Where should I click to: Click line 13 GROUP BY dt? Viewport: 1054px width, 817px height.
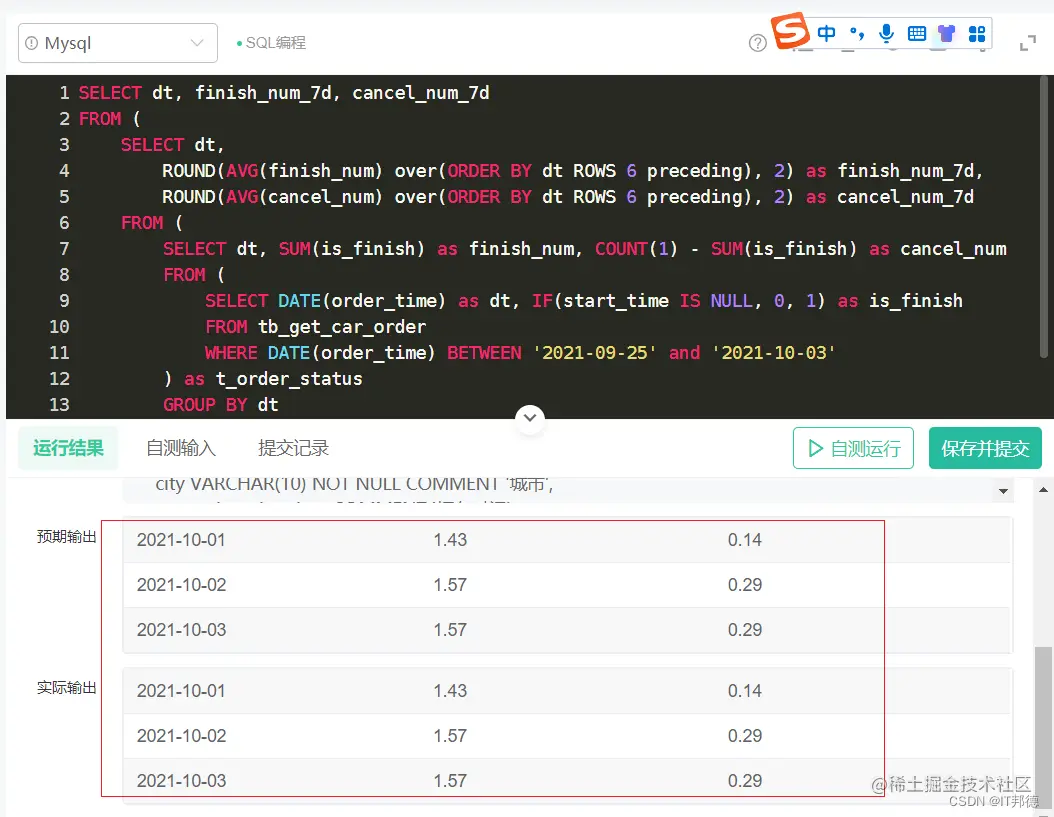[x=220, y=405]
